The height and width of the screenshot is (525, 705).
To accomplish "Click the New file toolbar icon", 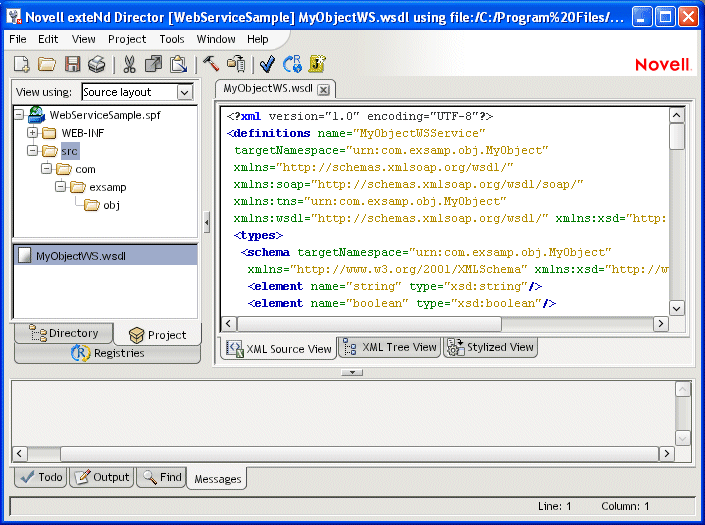I will pos(21,64).
